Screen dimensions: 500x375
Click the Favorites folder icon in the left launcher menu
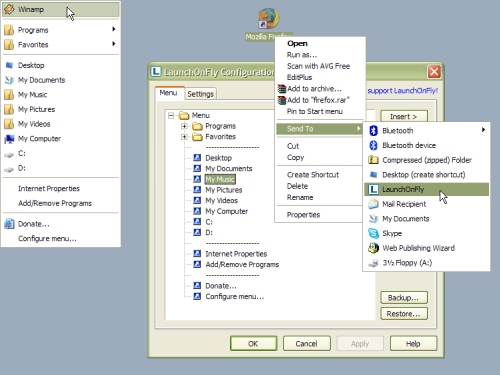tap(9, 45)
